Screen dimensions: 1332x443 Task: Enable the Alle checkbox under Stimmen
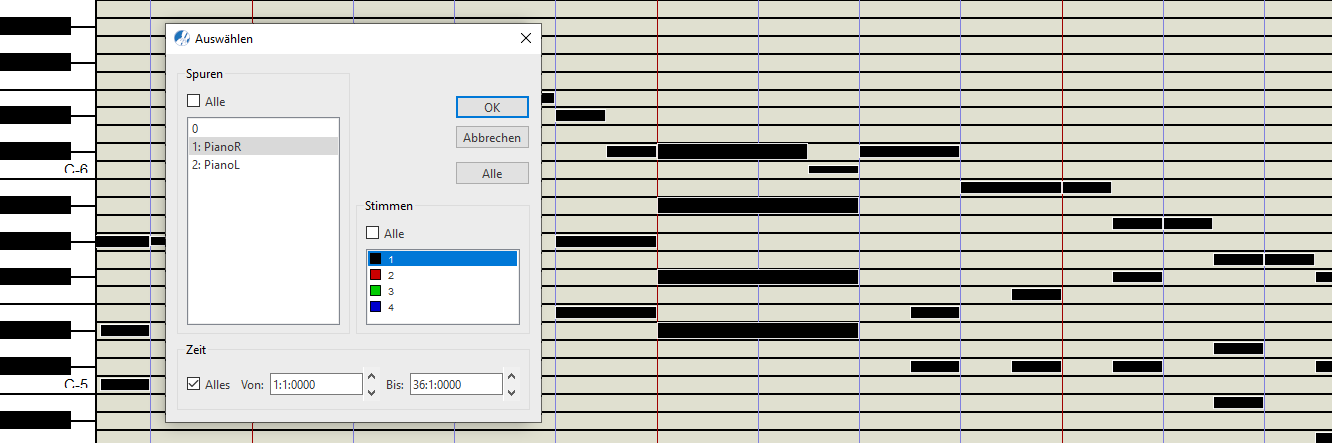pyautogui.click(x=373, y=233)
